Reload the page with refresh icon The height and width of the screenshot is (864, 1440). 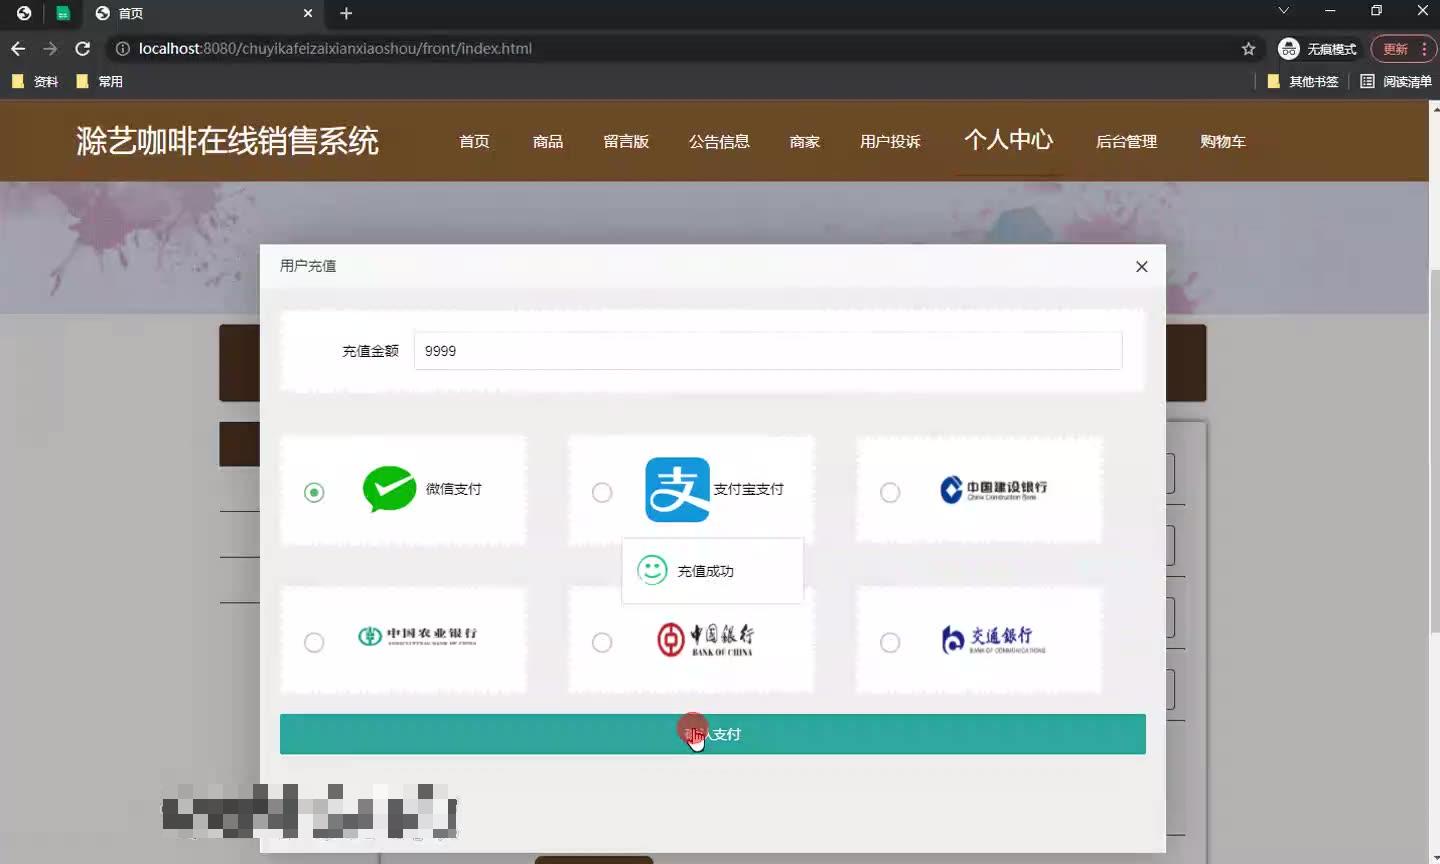click(83, 48)
